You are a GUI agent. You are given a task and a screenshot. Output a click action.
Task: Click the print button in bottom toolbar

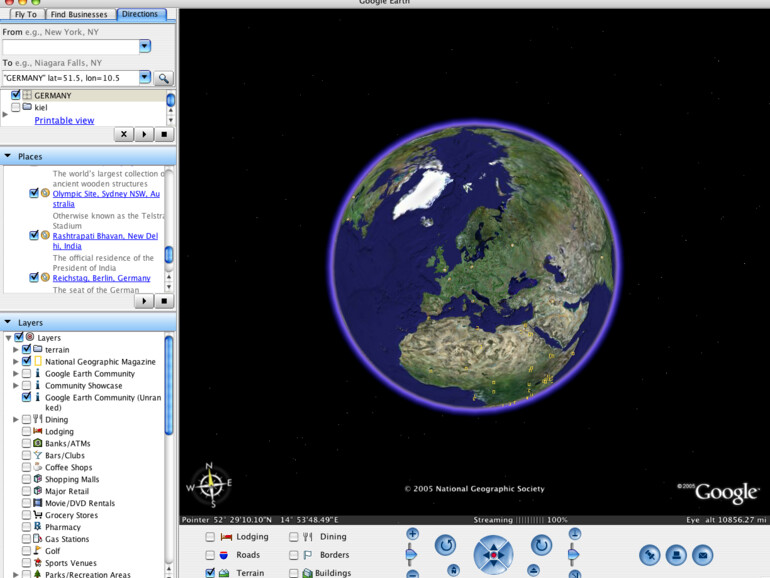pos(676,555)
